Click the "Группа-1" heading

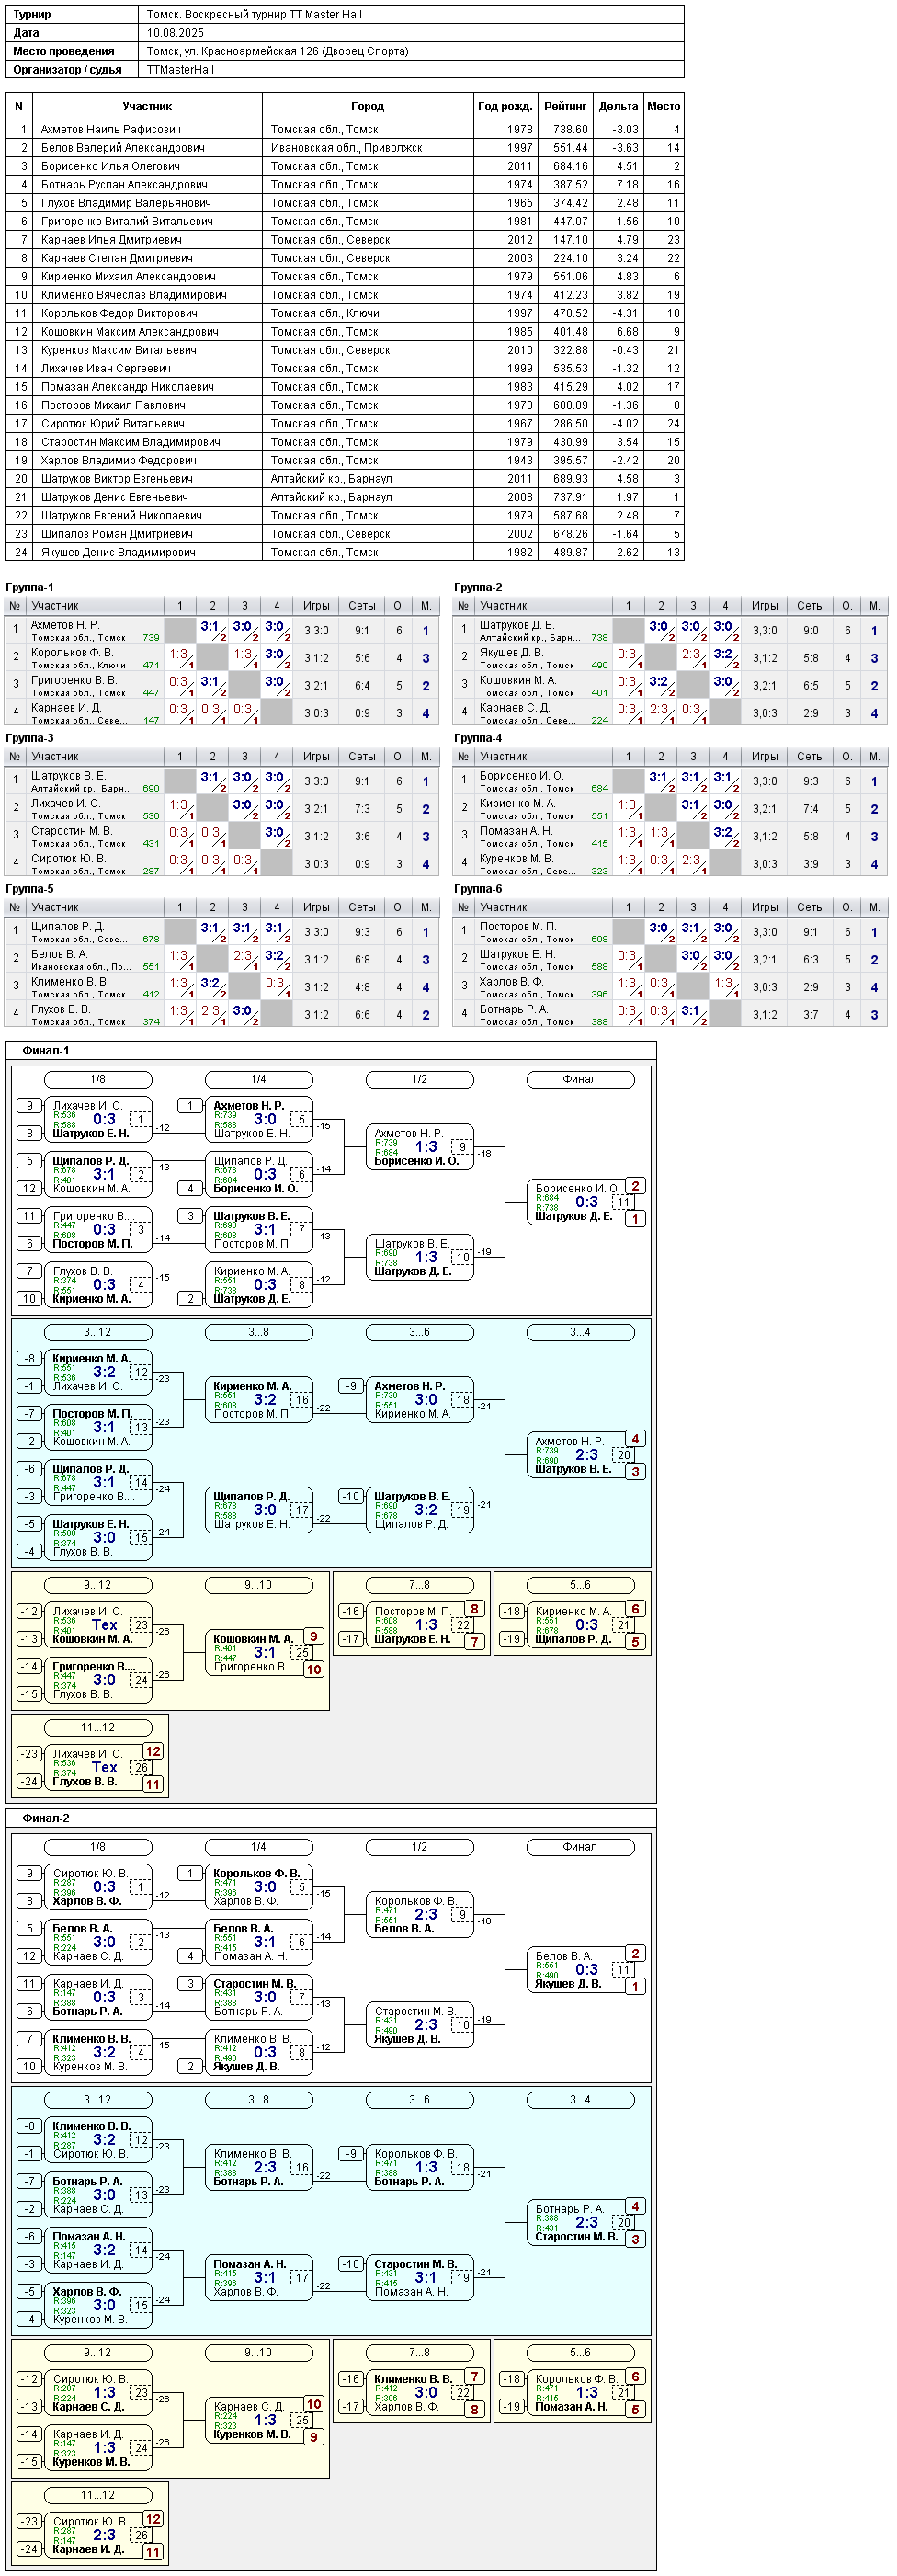tap(29, 587)
